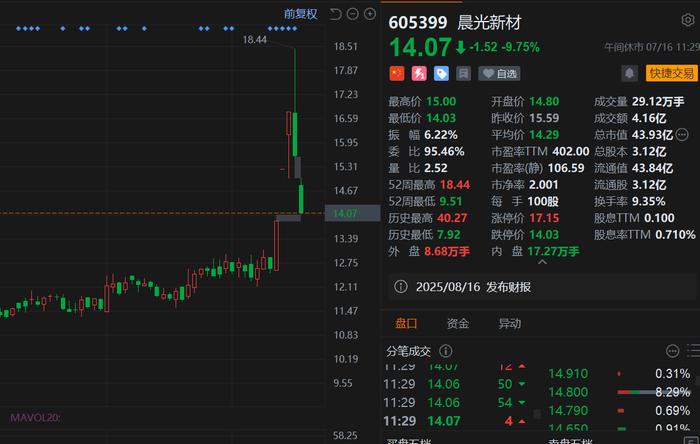700x444 pixels.
Task: Open settings gear beside 晨光新材
Action: tap(688, 20)
